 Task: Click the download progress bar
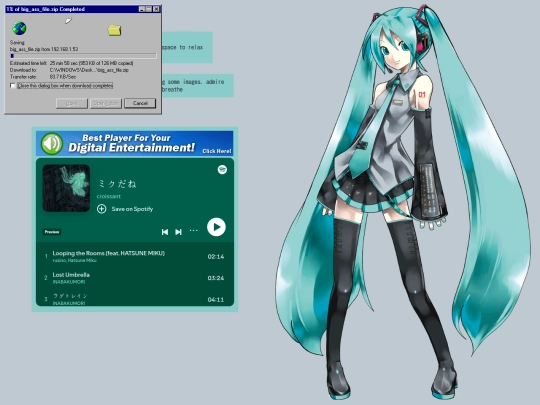(83, 55)
